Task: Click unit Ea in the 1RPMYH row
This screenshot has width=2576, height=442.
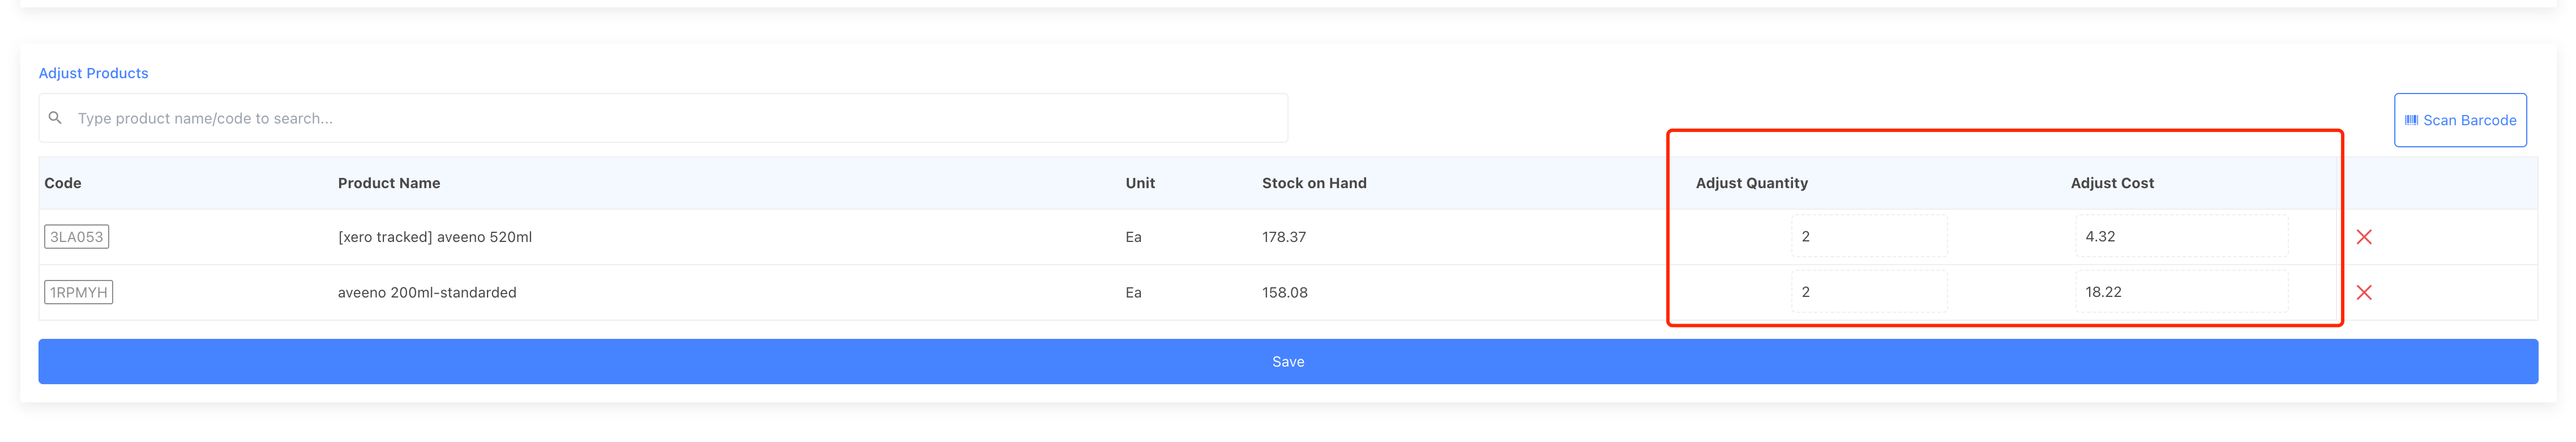Action: (1133, 293)
